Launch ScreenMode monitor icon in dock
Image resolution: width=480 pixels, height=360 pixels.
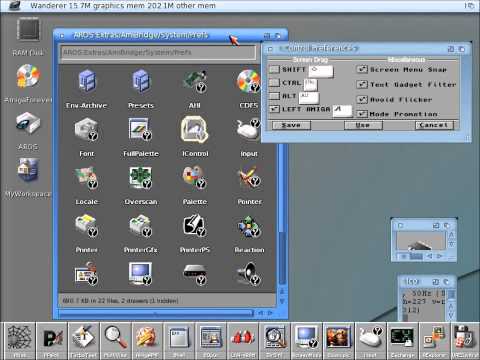(x=307, y=340)
